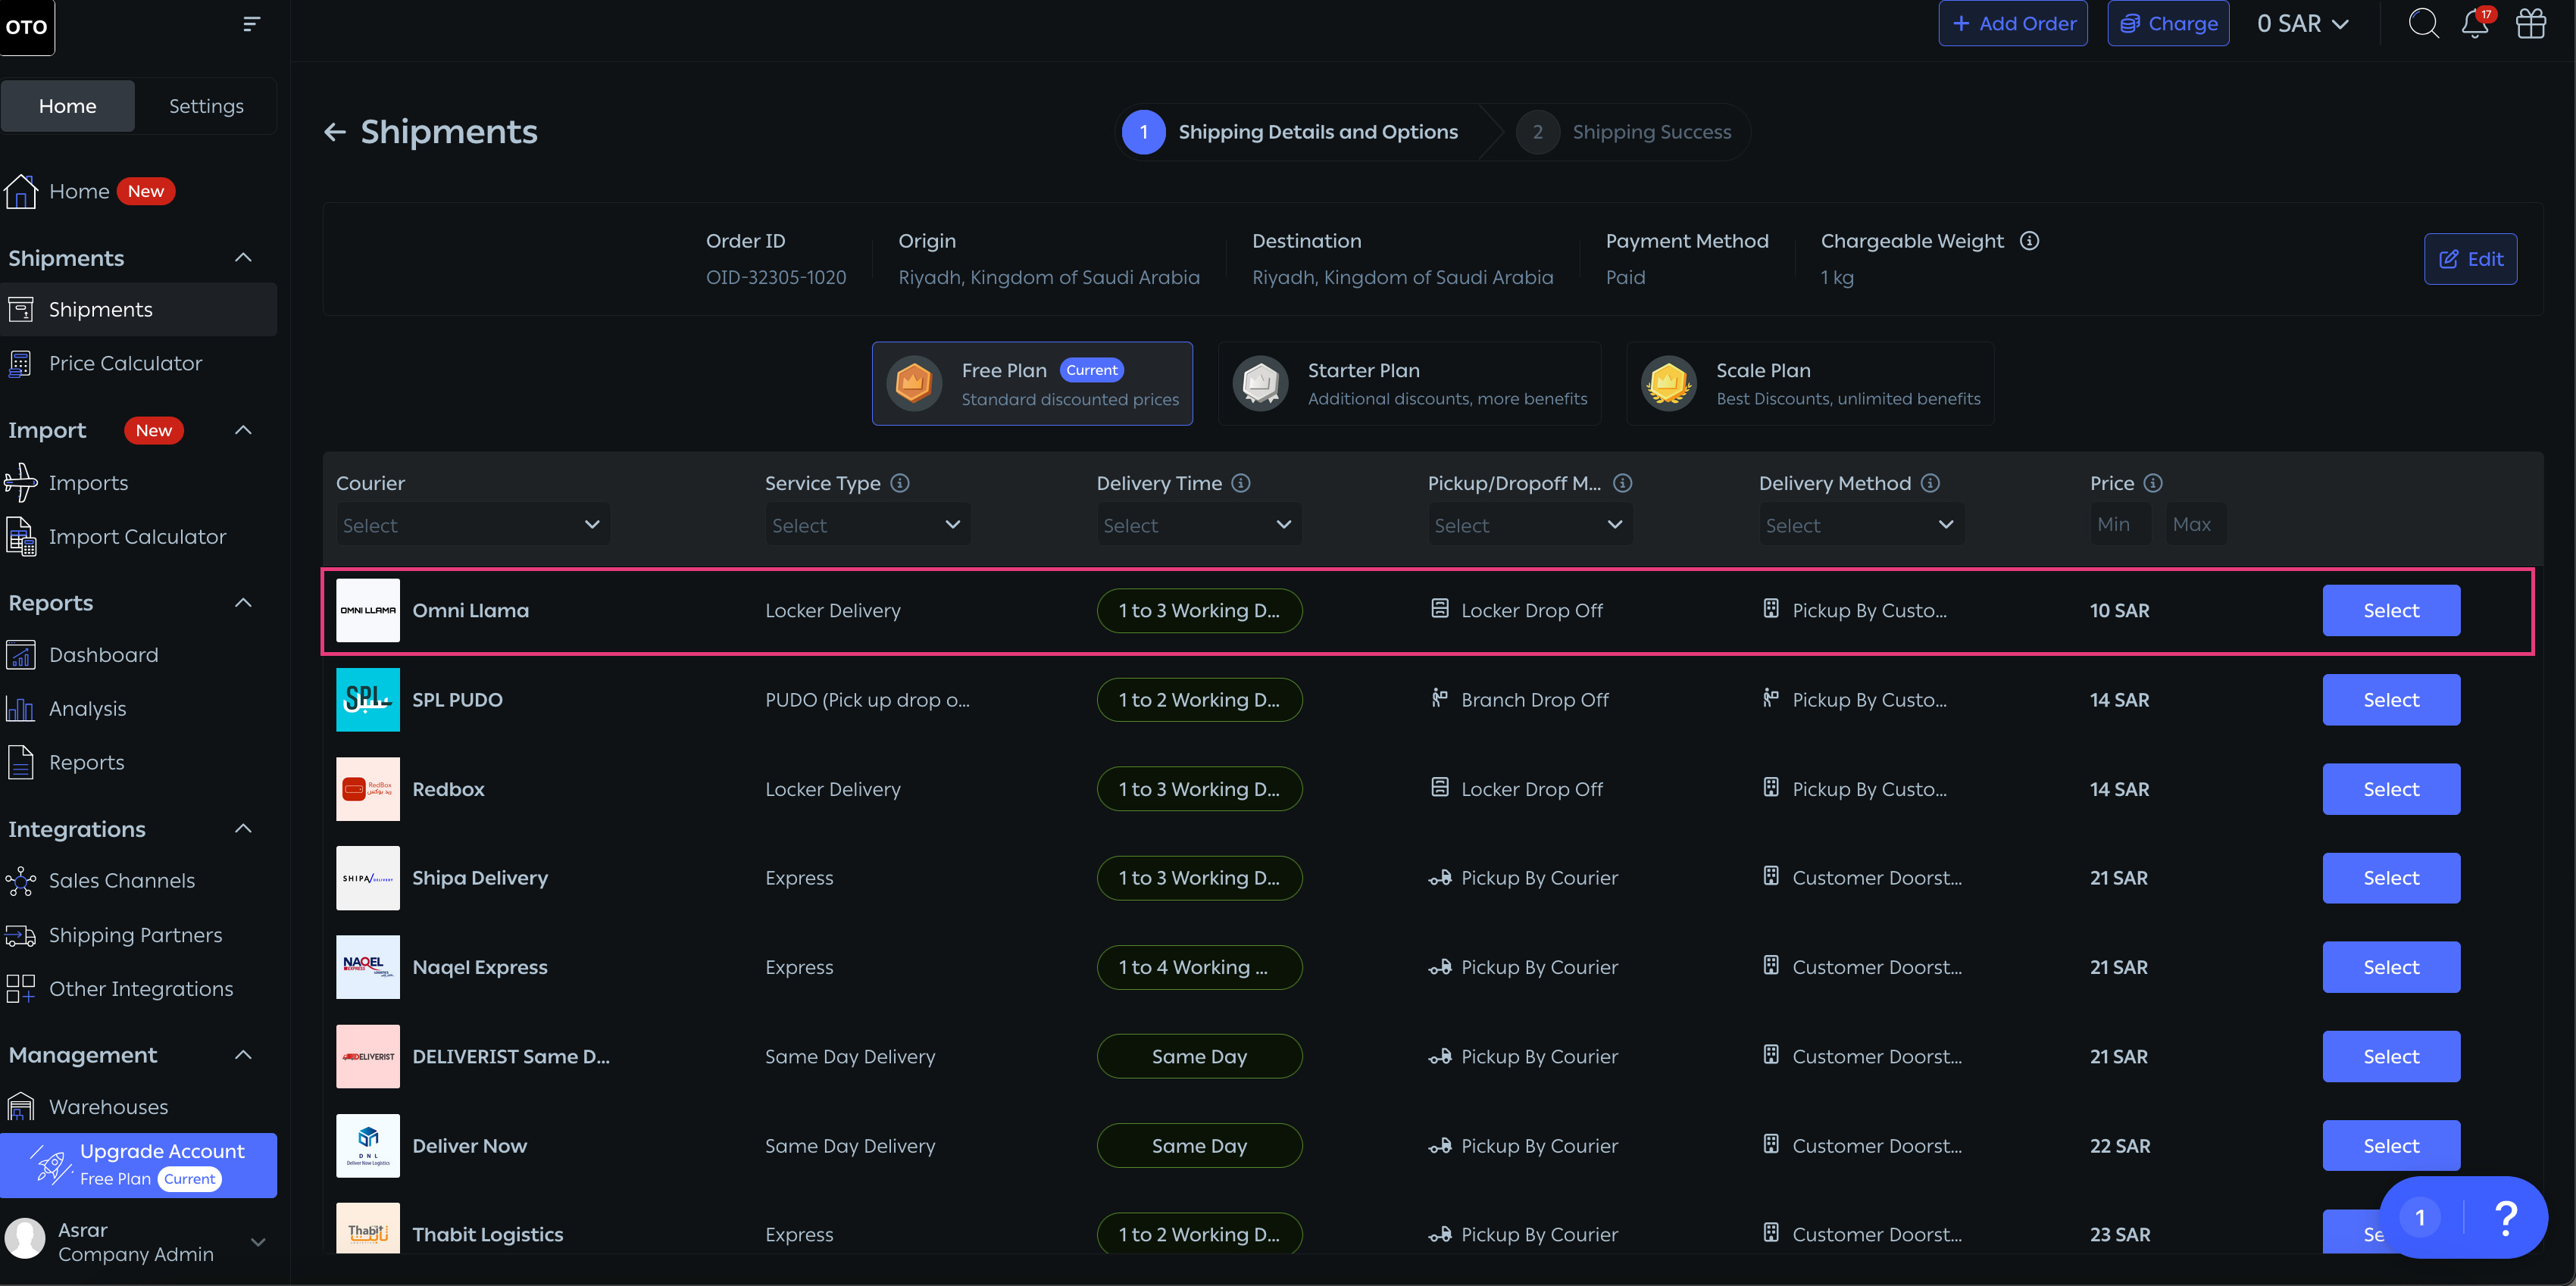Open the help question mark bubble
Image resolution: width=2576 pixels, height=1286 pixels.
2505,1217
